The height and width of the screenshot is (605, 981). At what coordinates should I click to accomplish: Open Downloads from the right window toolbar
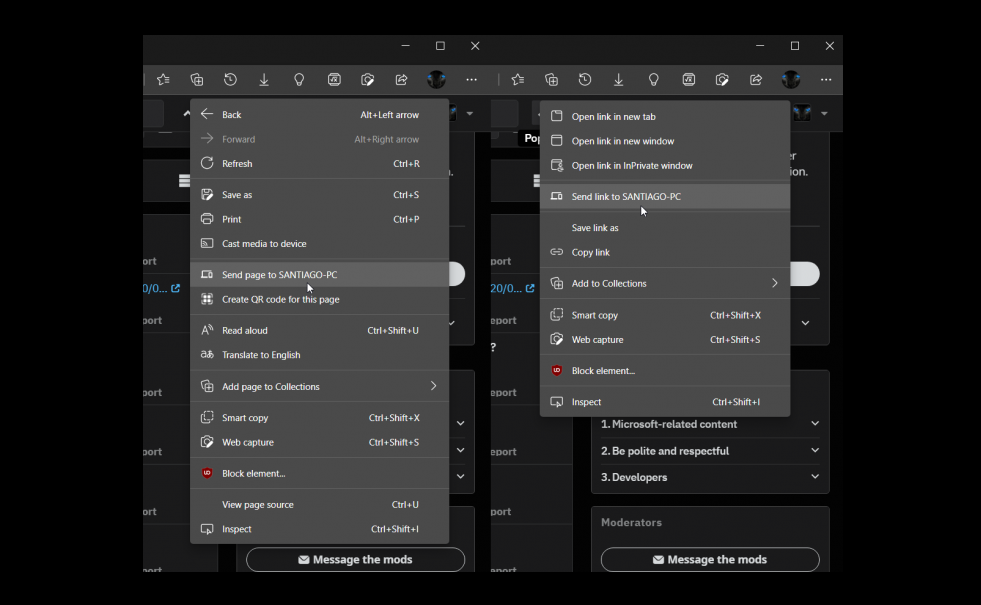619,80
